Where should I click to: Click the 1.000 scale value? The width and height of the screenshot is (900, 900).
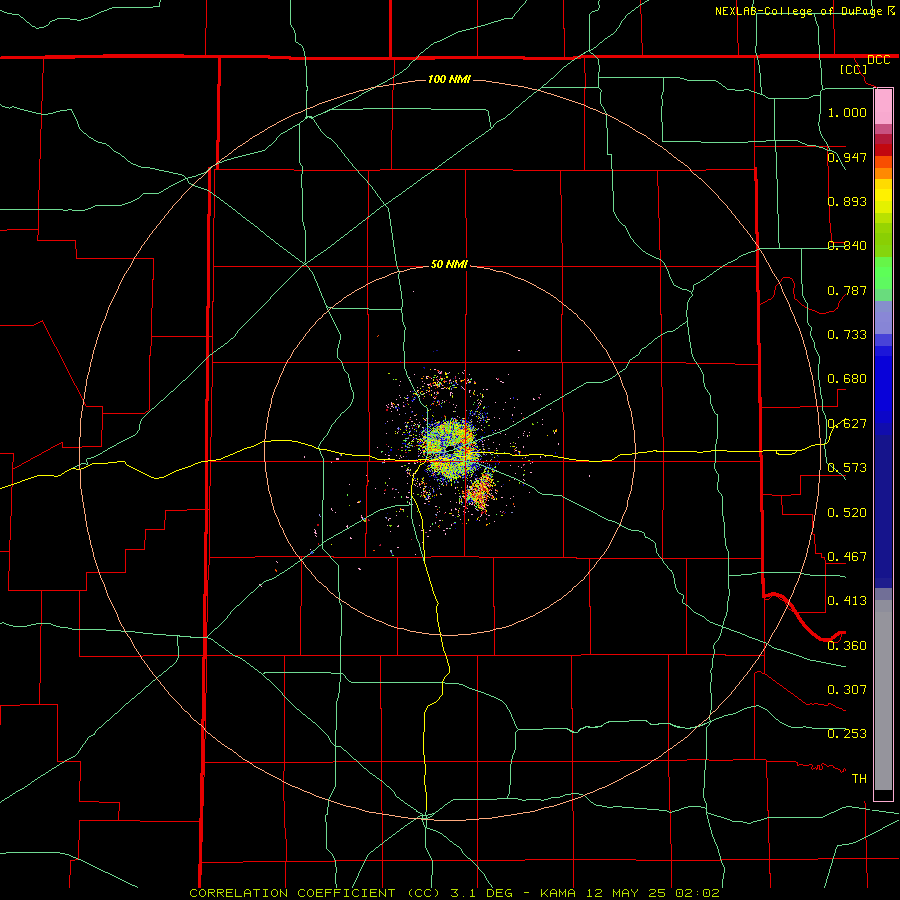(847, 112)
